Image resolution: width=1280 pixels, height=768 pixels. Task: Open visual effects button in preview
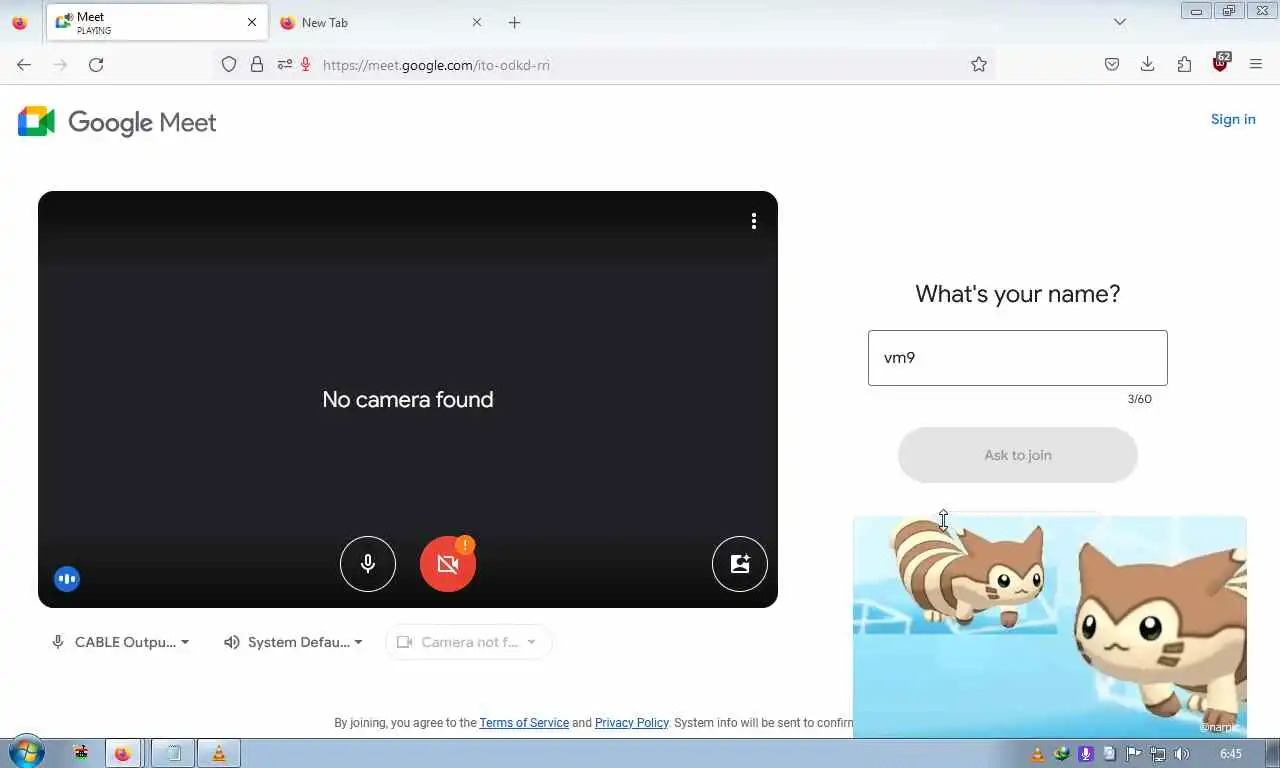tap(740, 564)
